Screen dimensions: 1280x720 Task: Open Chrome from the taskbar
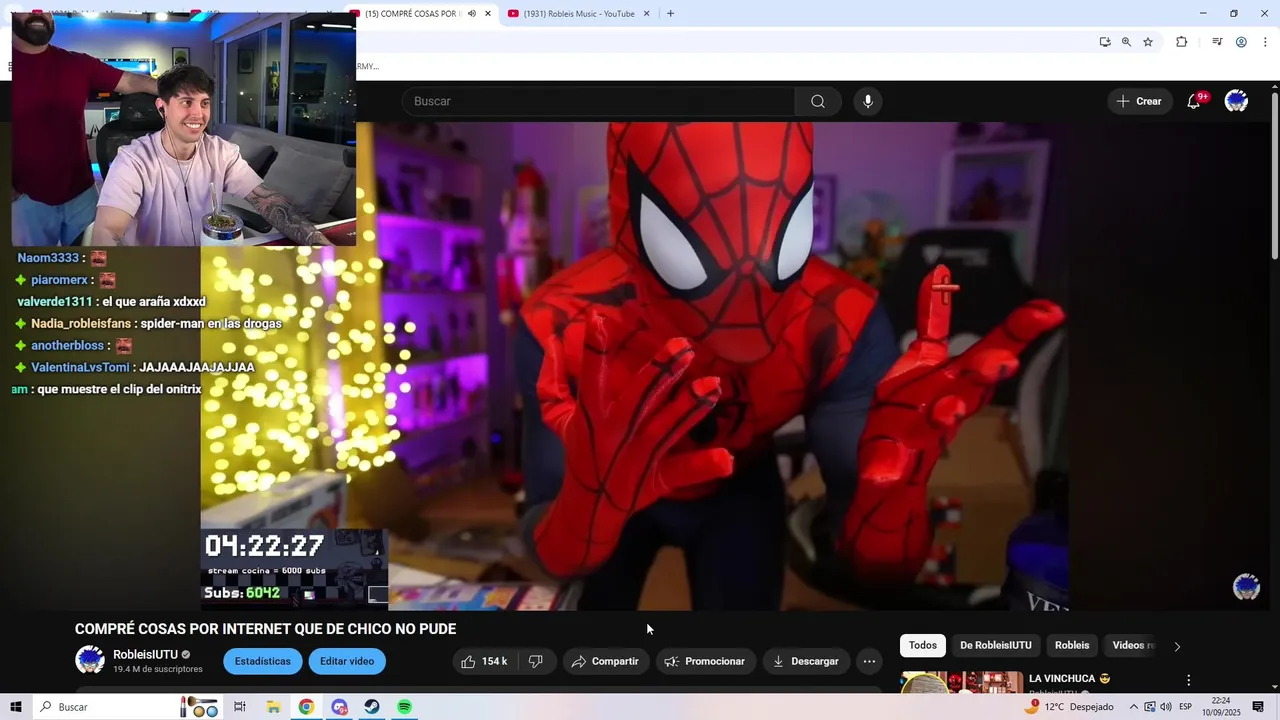pyautogui.click(x=306, y=707)
